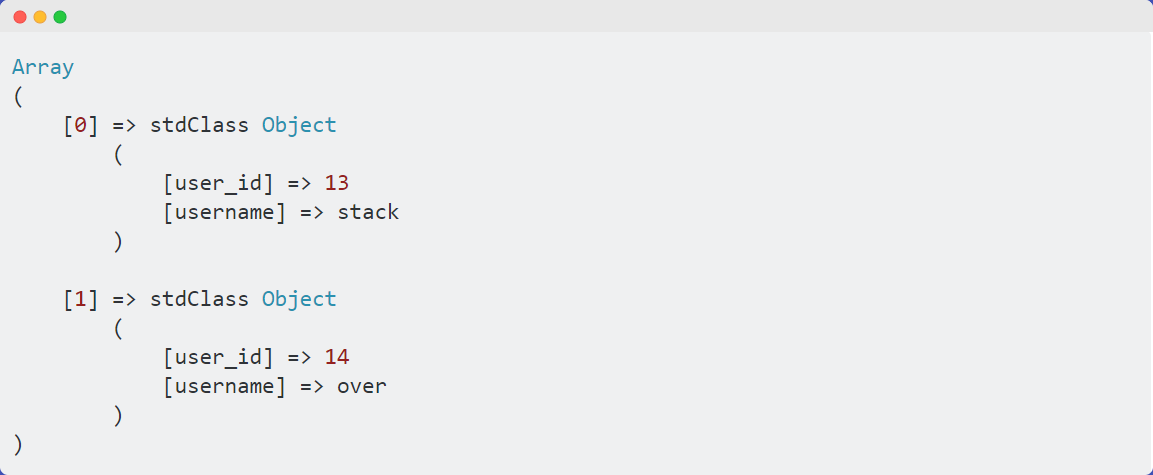Click the yellow minimize window dot
This screenshot has height=475, width=1153.
(40, 17)
